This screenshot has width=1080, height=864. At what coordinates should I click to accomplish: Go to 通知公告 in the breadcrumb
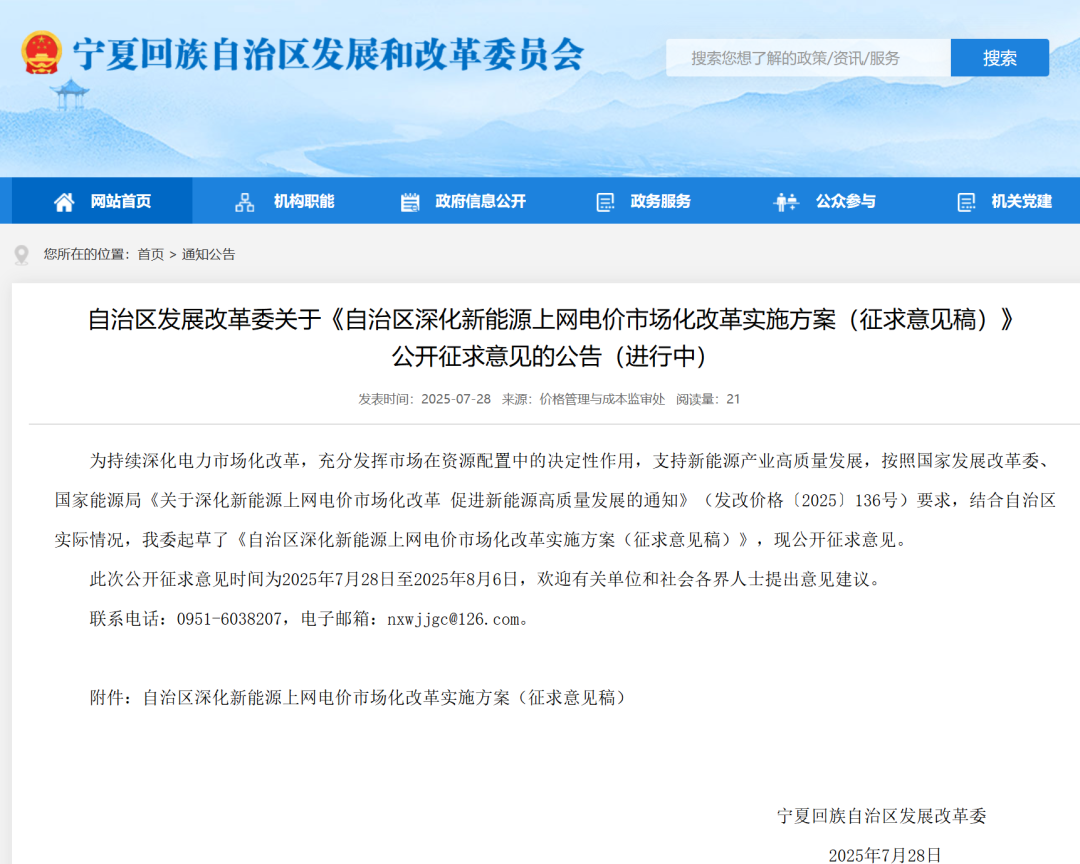coord(208,254)
